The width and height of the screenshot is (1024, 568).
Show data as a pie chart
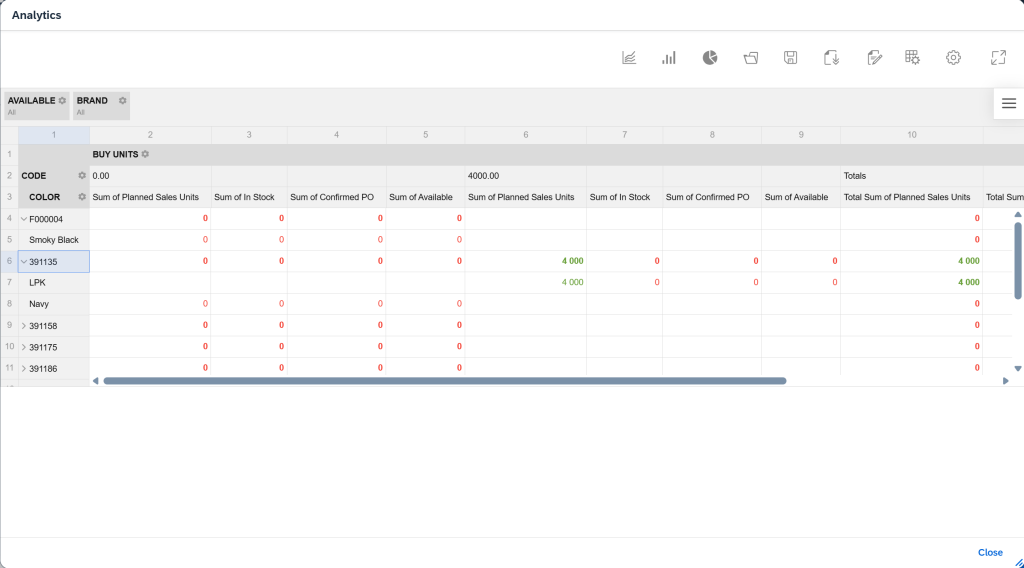(710, 58)
